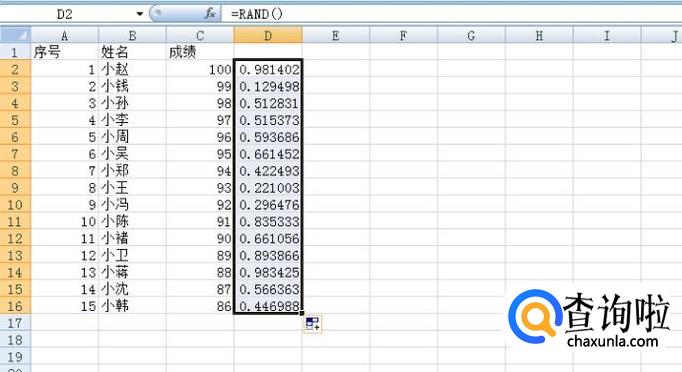Click the fx insert function icon
Image resolution: width=682 pixels, height=372 pixels.
(210, 14)
